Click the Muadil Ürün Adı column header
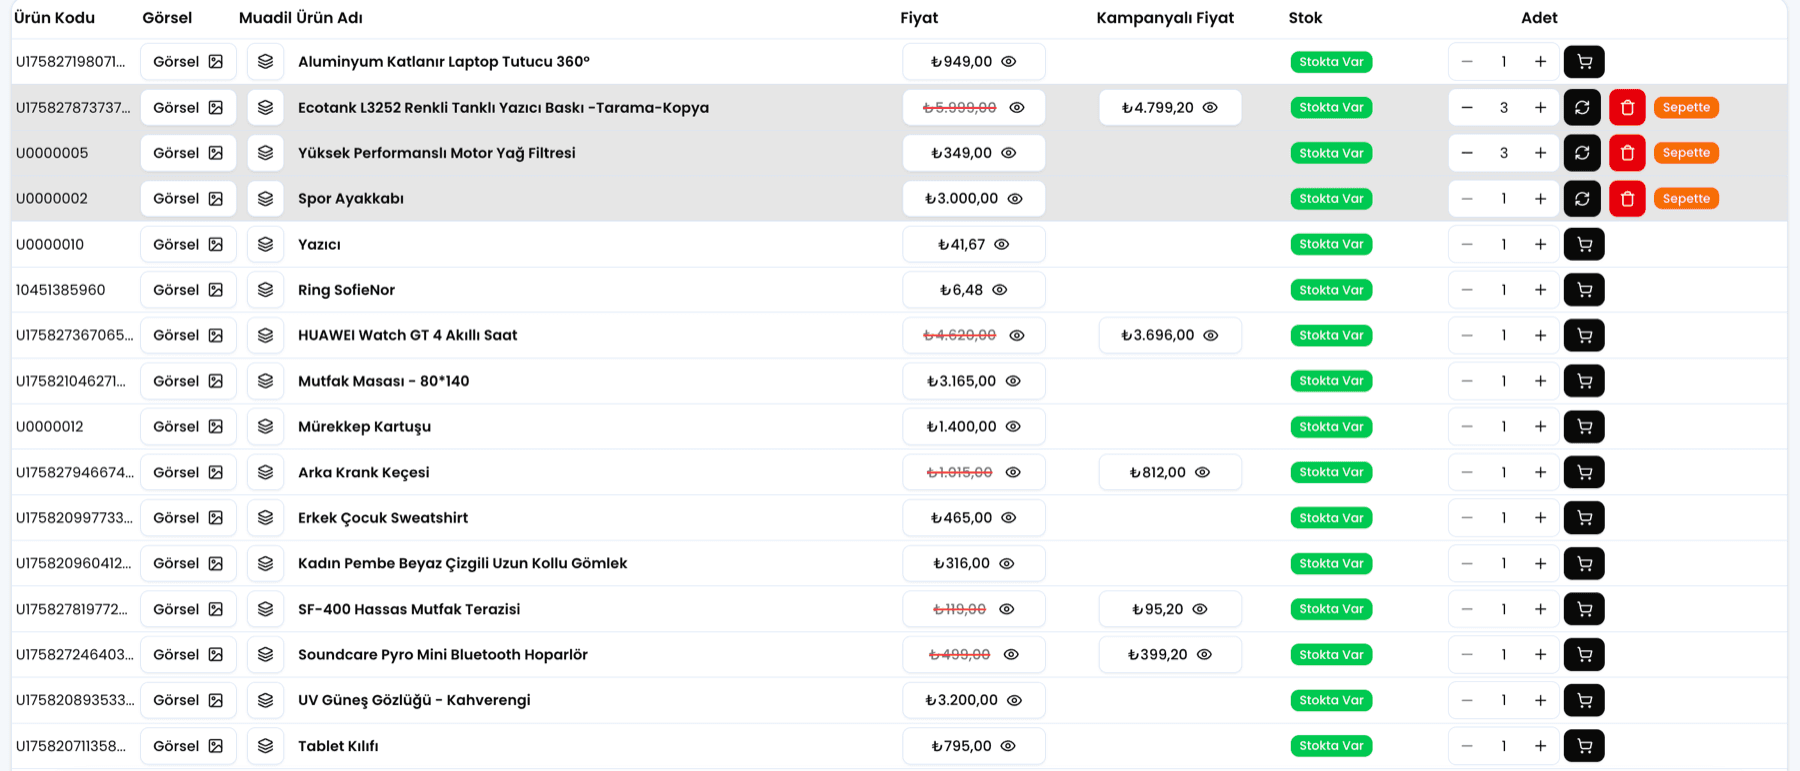The width and height of the screenshot is (1800, 771). (x=301, y=18)
